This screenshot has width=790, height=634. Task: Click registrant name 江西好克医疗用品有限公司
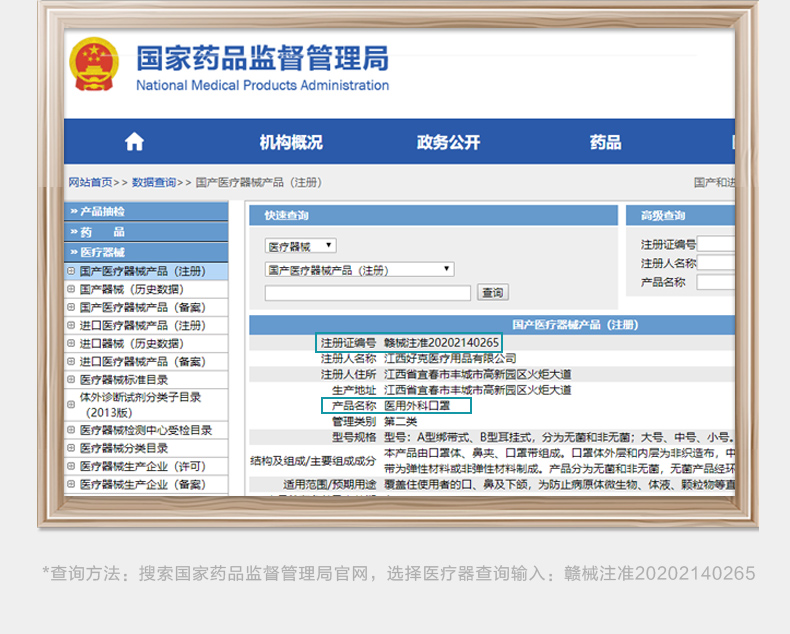click(x=450, y=358)
